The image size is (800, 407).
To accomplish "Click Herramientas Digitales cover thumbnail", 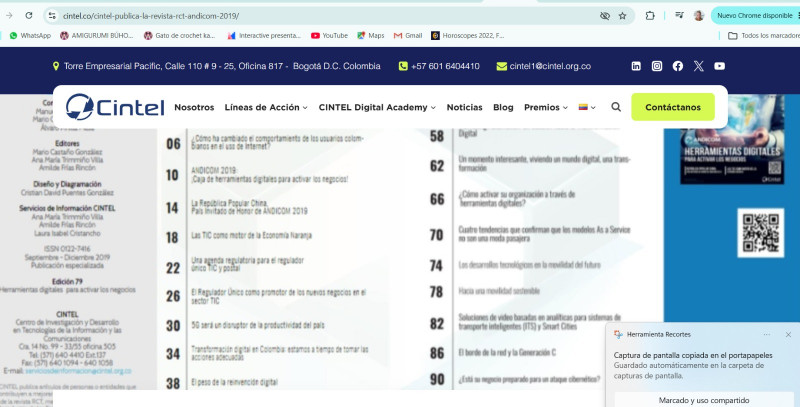I will [732, 139].
